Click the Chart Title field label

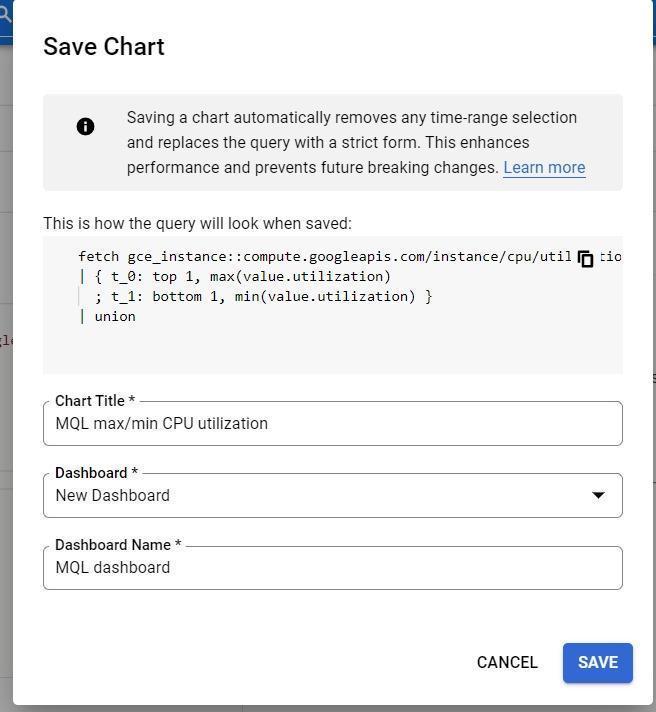(x=95, y=401)
